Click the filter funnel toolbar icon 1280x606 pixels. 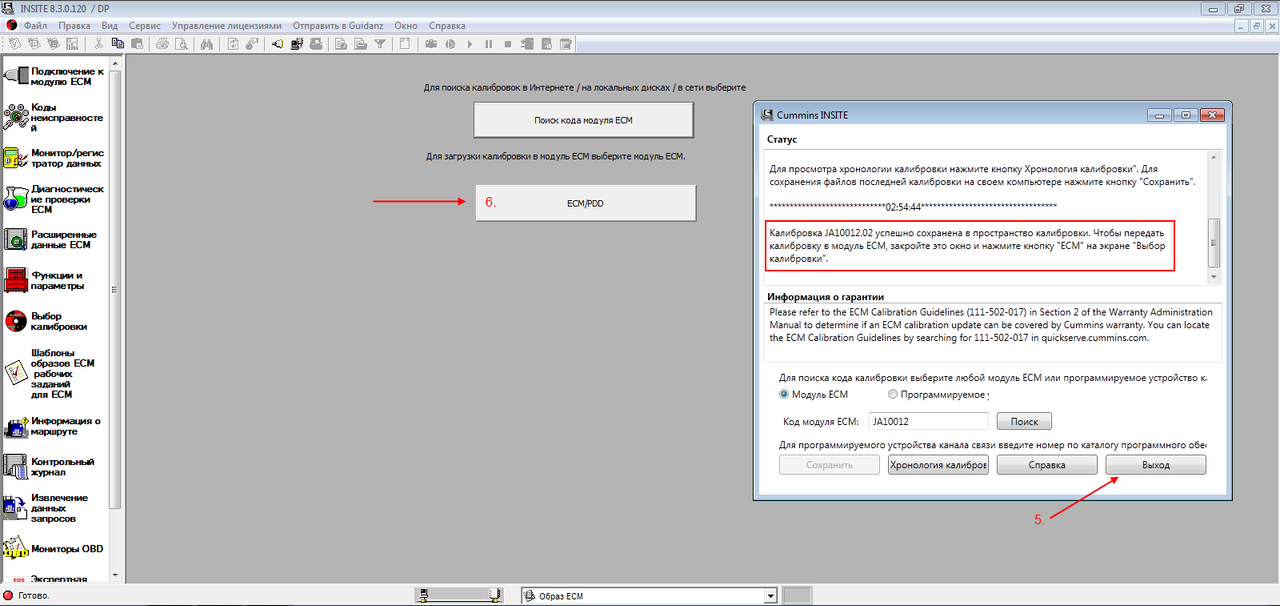[380, 44]
